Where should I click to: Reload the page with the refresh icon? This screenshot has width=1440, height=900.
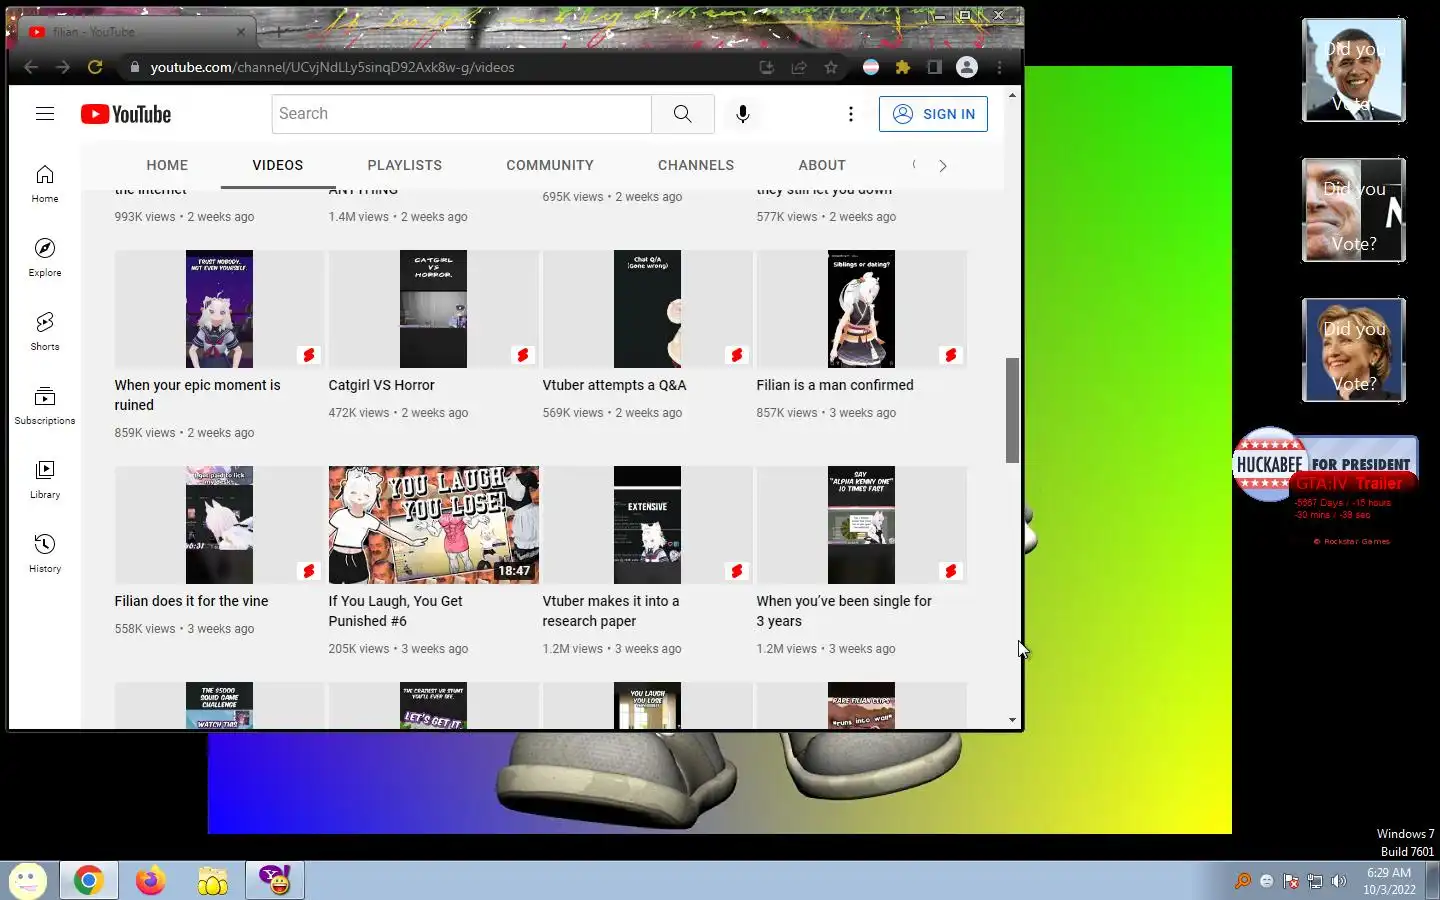(x=95, y=67)
